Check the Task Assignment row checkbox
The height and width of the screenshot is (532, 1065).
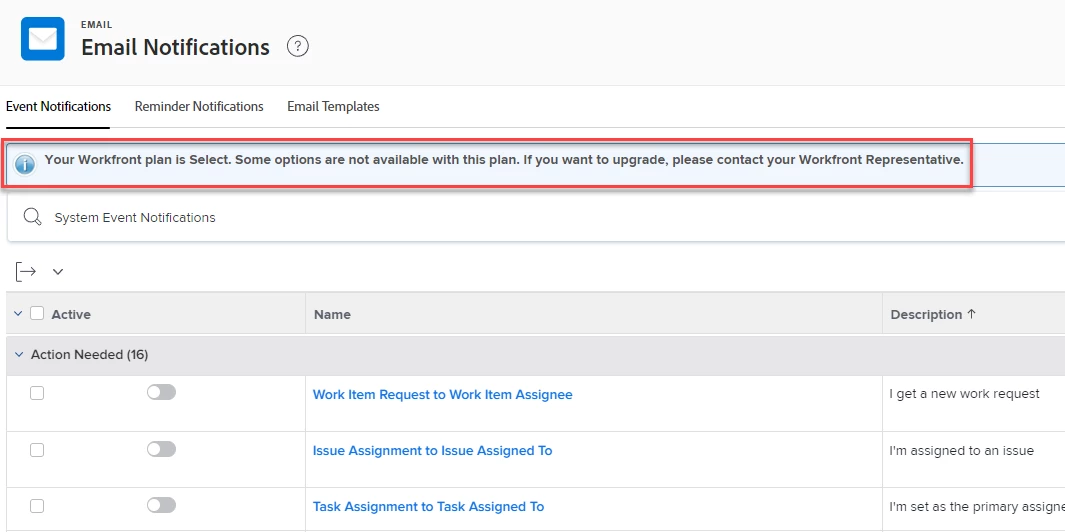point(37,506)
